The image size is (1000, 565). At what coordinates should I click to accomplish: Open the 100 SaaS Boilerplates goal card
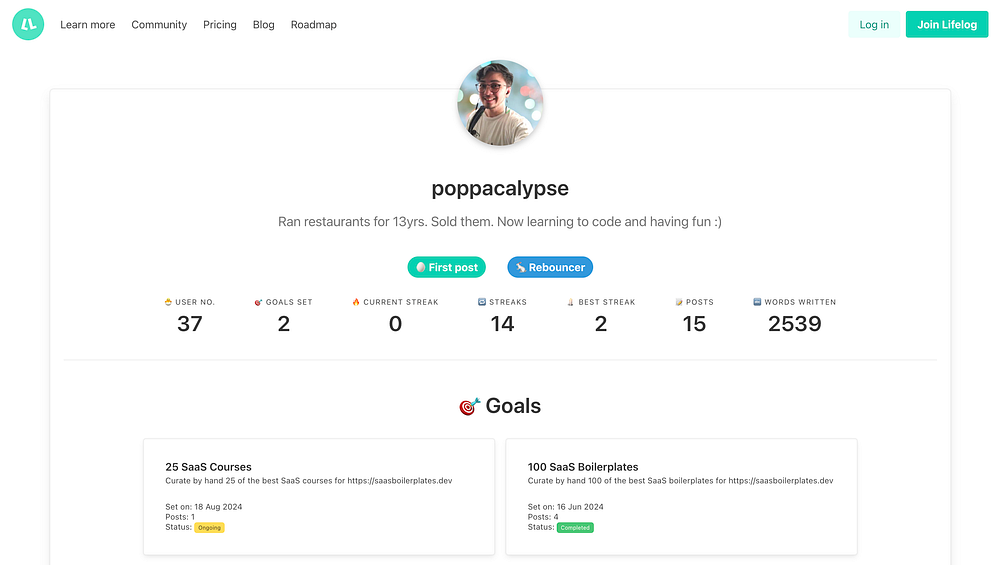pos(681,496)
